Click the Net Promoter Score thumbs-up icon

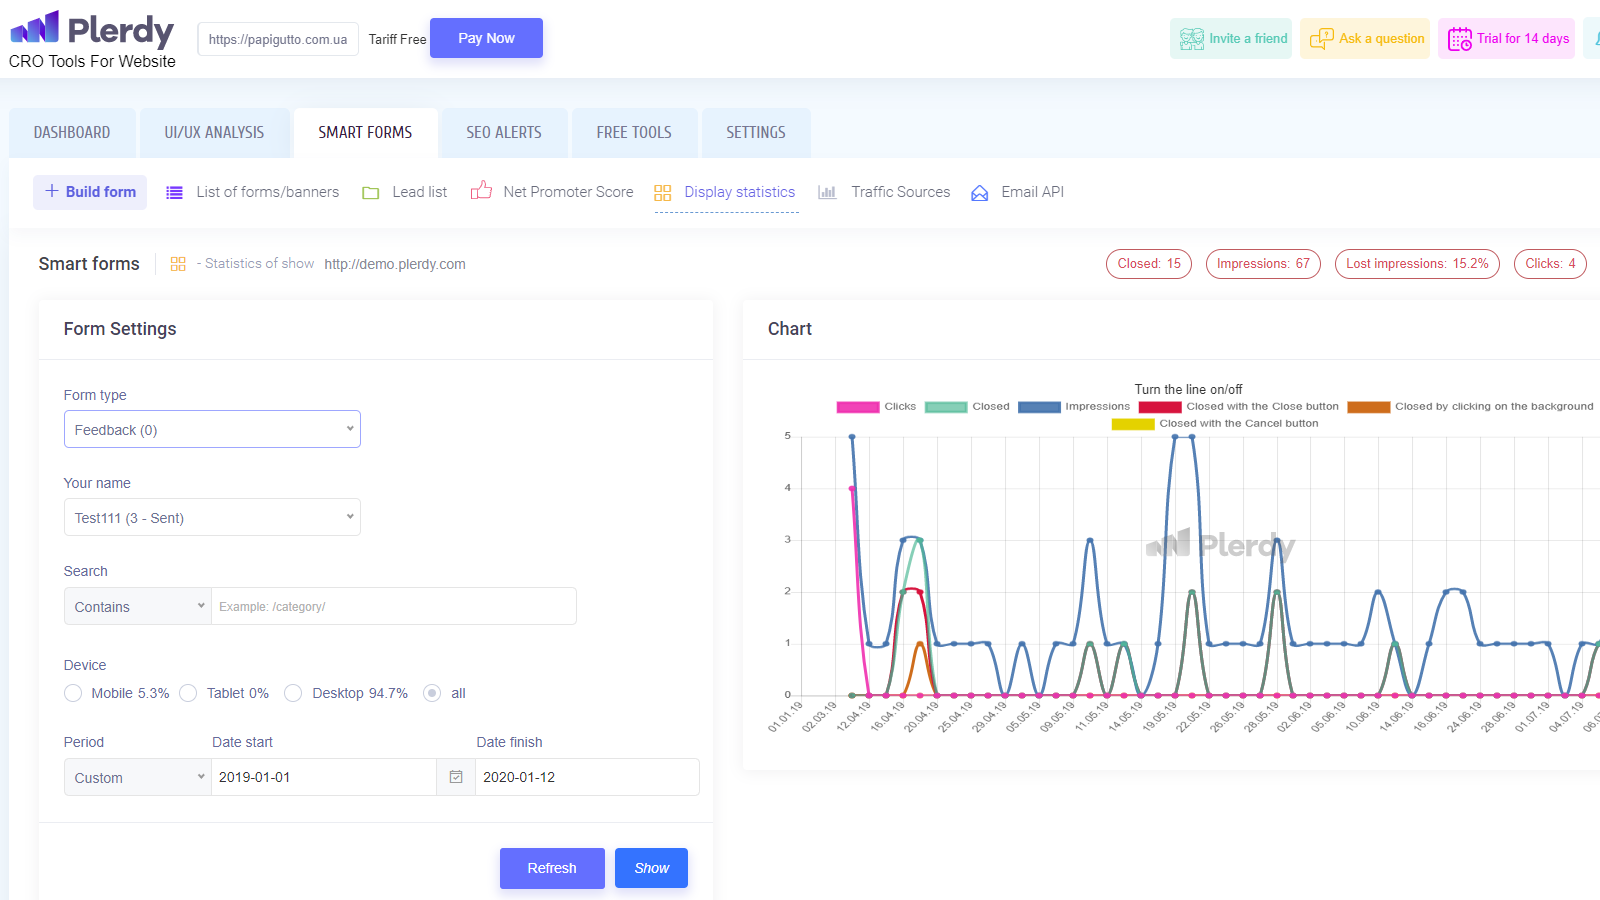pos(481,191)
